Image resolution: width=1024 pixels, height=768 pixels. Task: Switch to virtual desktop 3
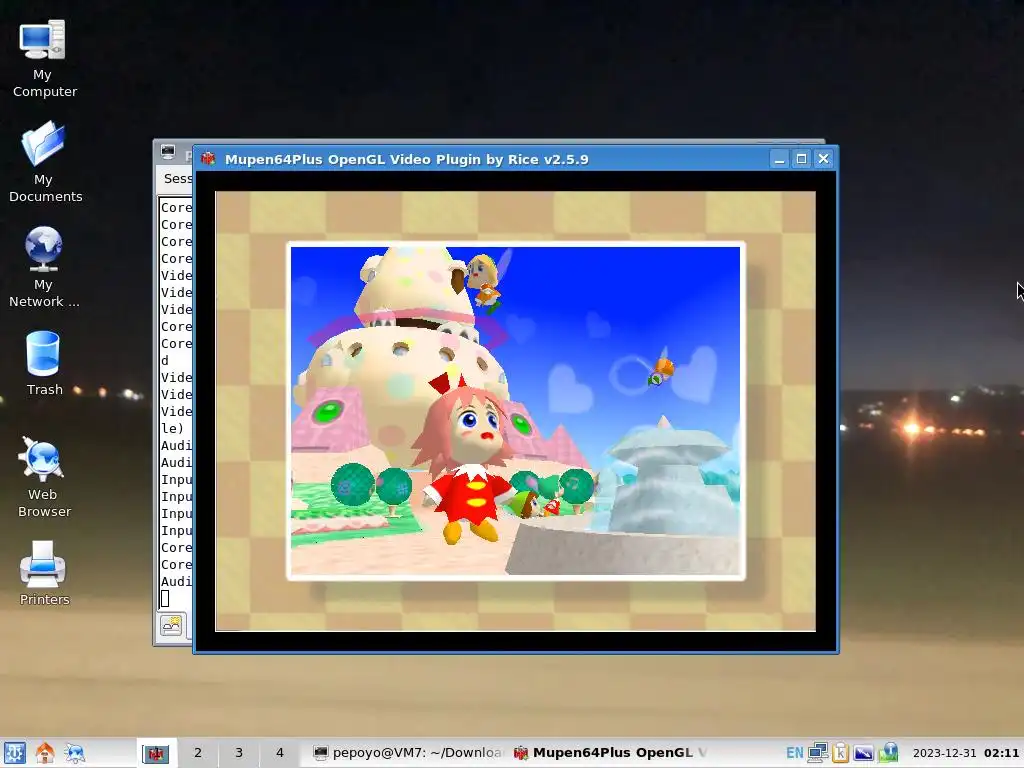coord(239,753)
